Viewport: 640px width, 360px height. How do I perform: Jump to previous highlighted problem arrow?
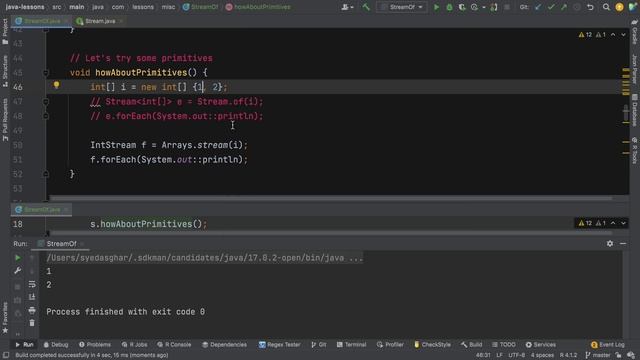[x=613, y=35]
